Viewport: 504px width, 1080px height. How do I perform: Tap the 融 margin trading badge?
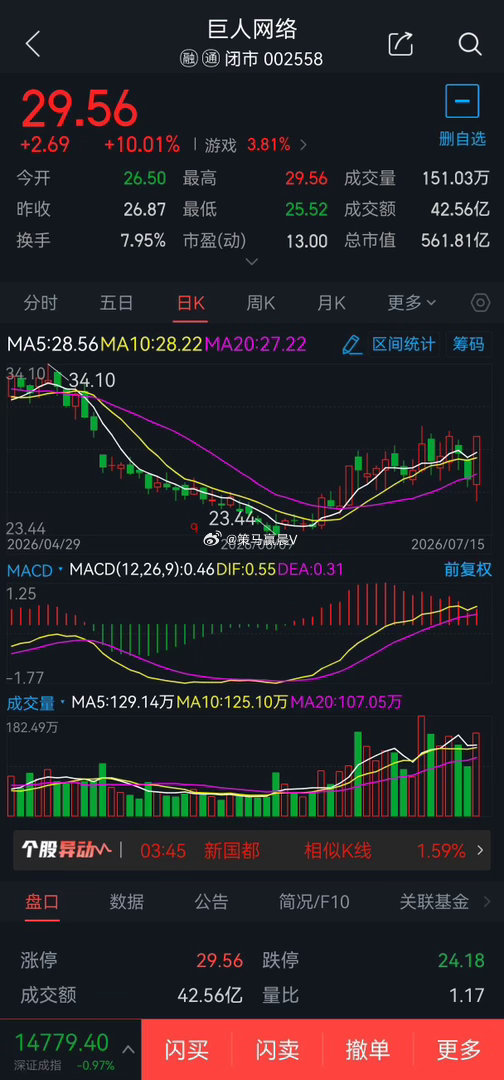point(189,59)
